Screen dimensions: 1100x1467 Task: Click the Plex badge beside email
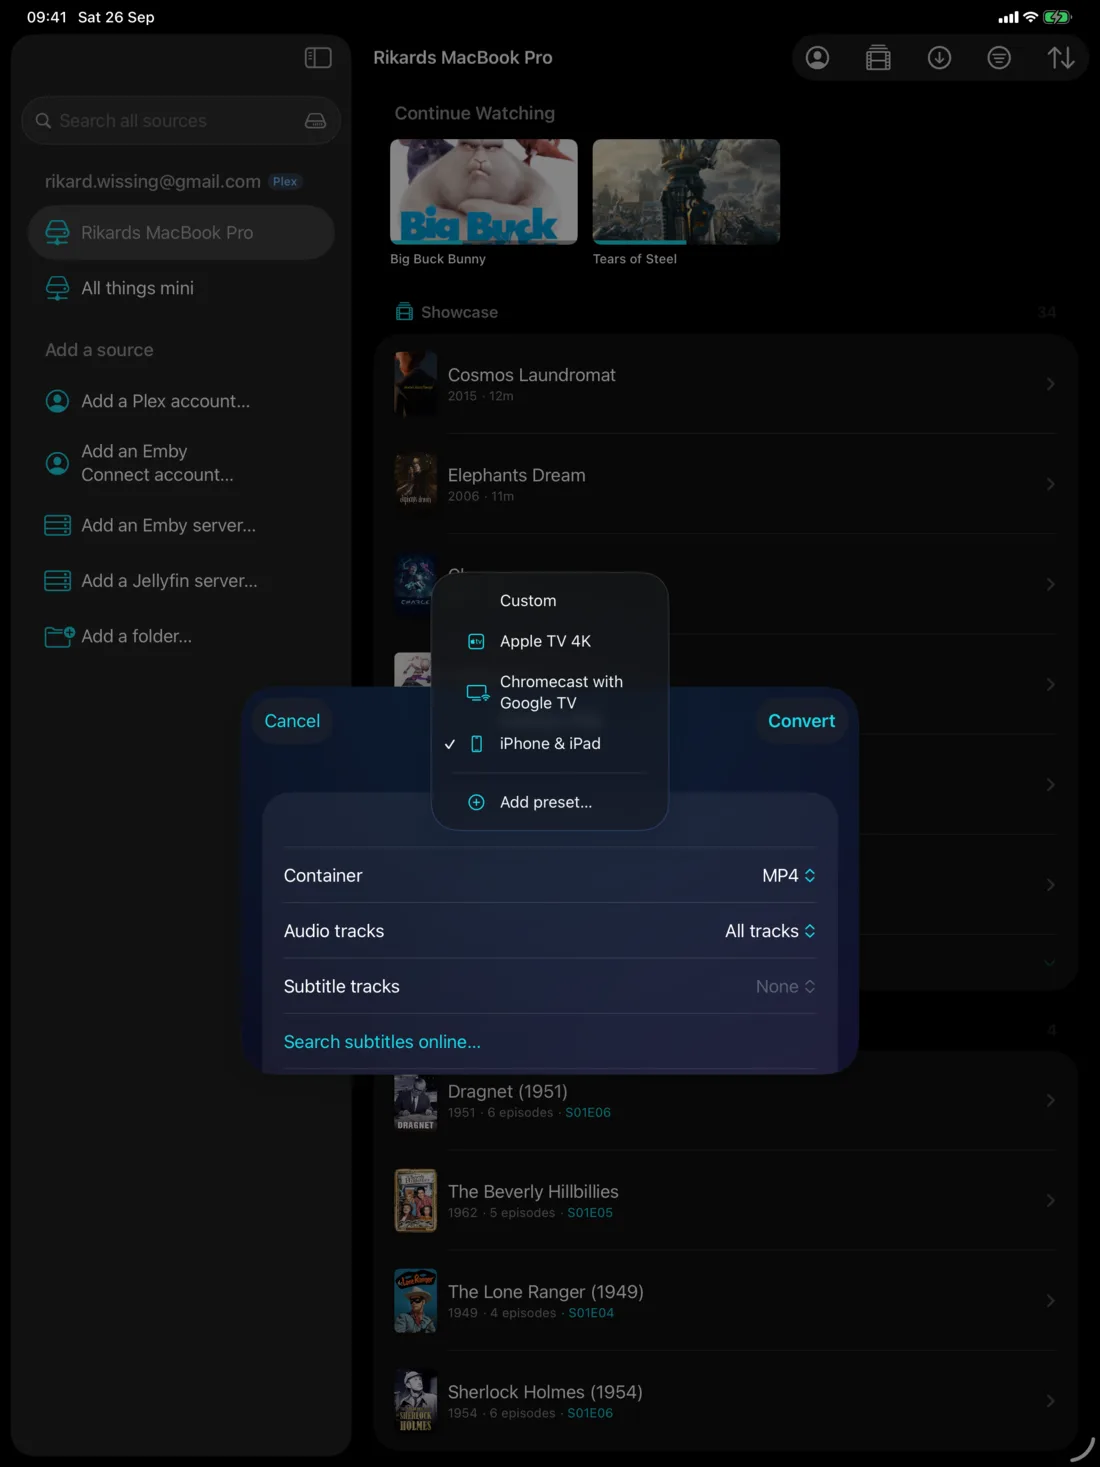coord(285,182)
